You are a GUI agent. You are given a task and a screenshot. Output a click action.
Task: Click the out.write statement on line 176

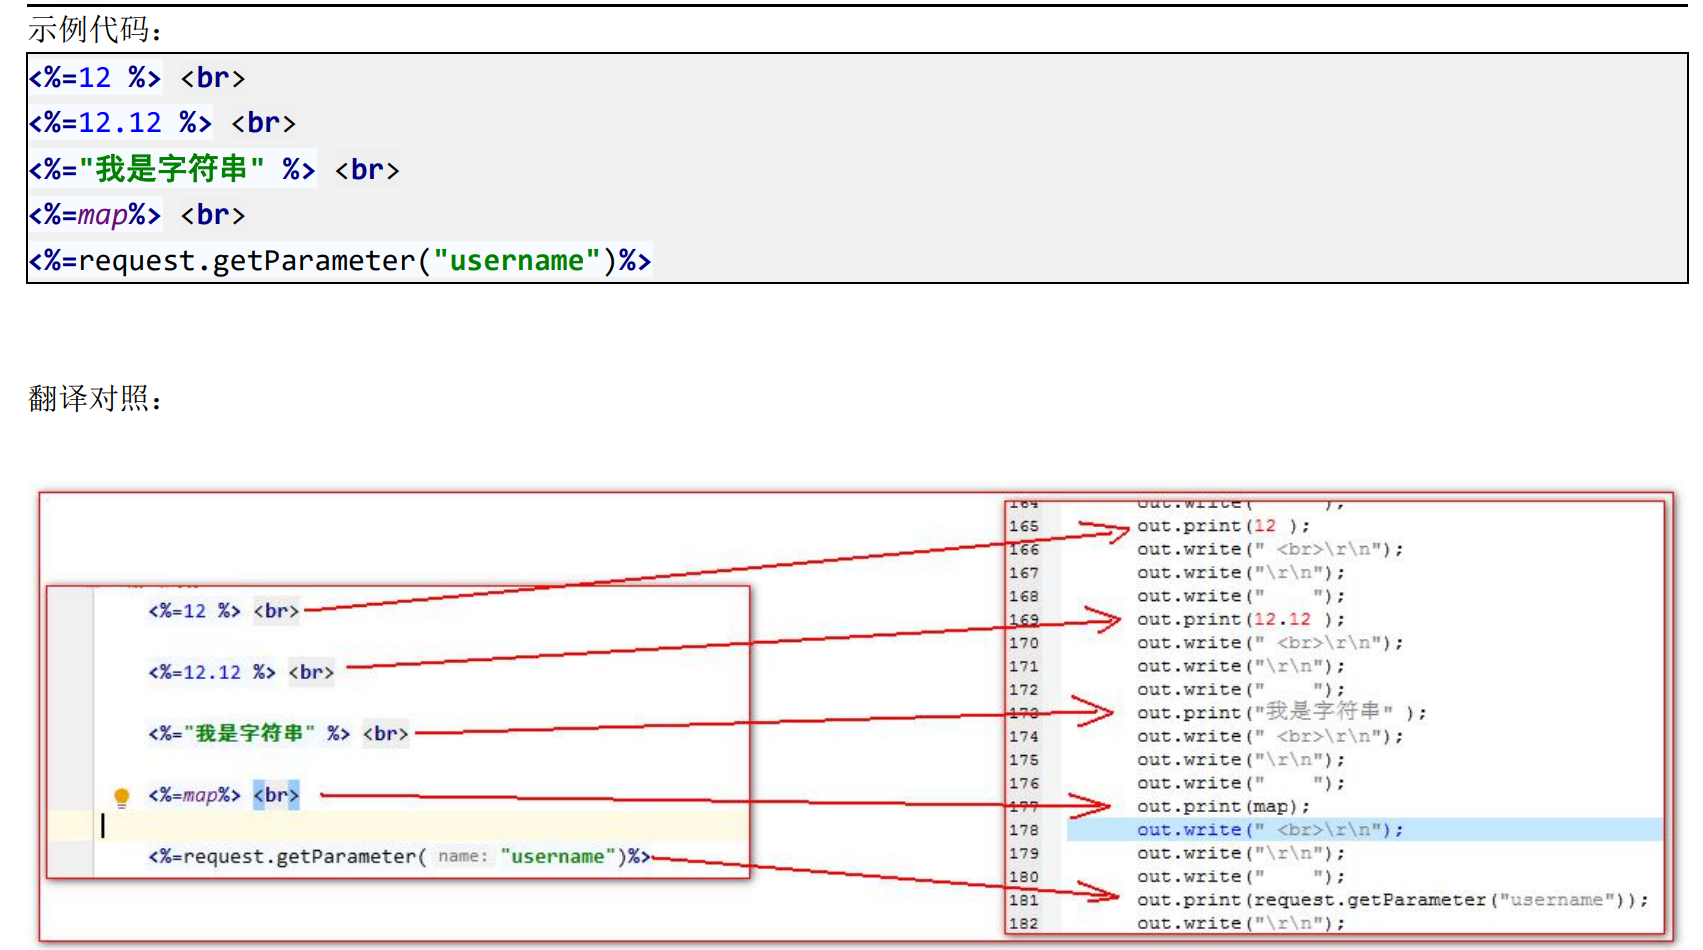coord(1241,783)
